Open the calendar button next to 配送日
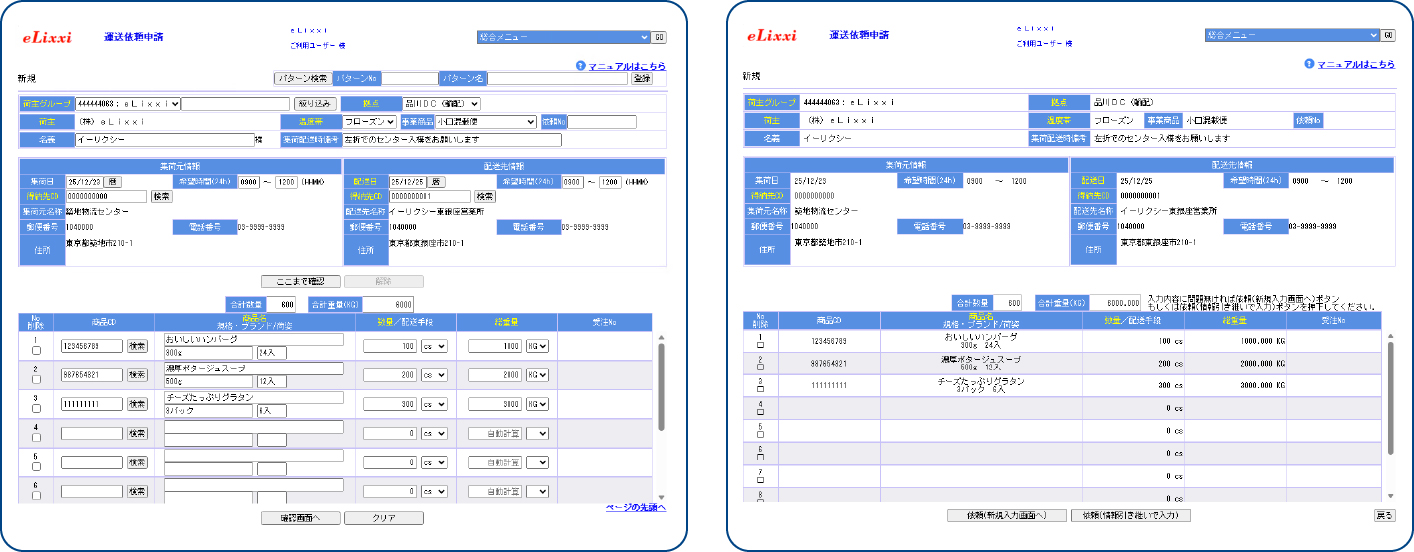The height and width of the screenshot is (552, 1414). point(436,182)
